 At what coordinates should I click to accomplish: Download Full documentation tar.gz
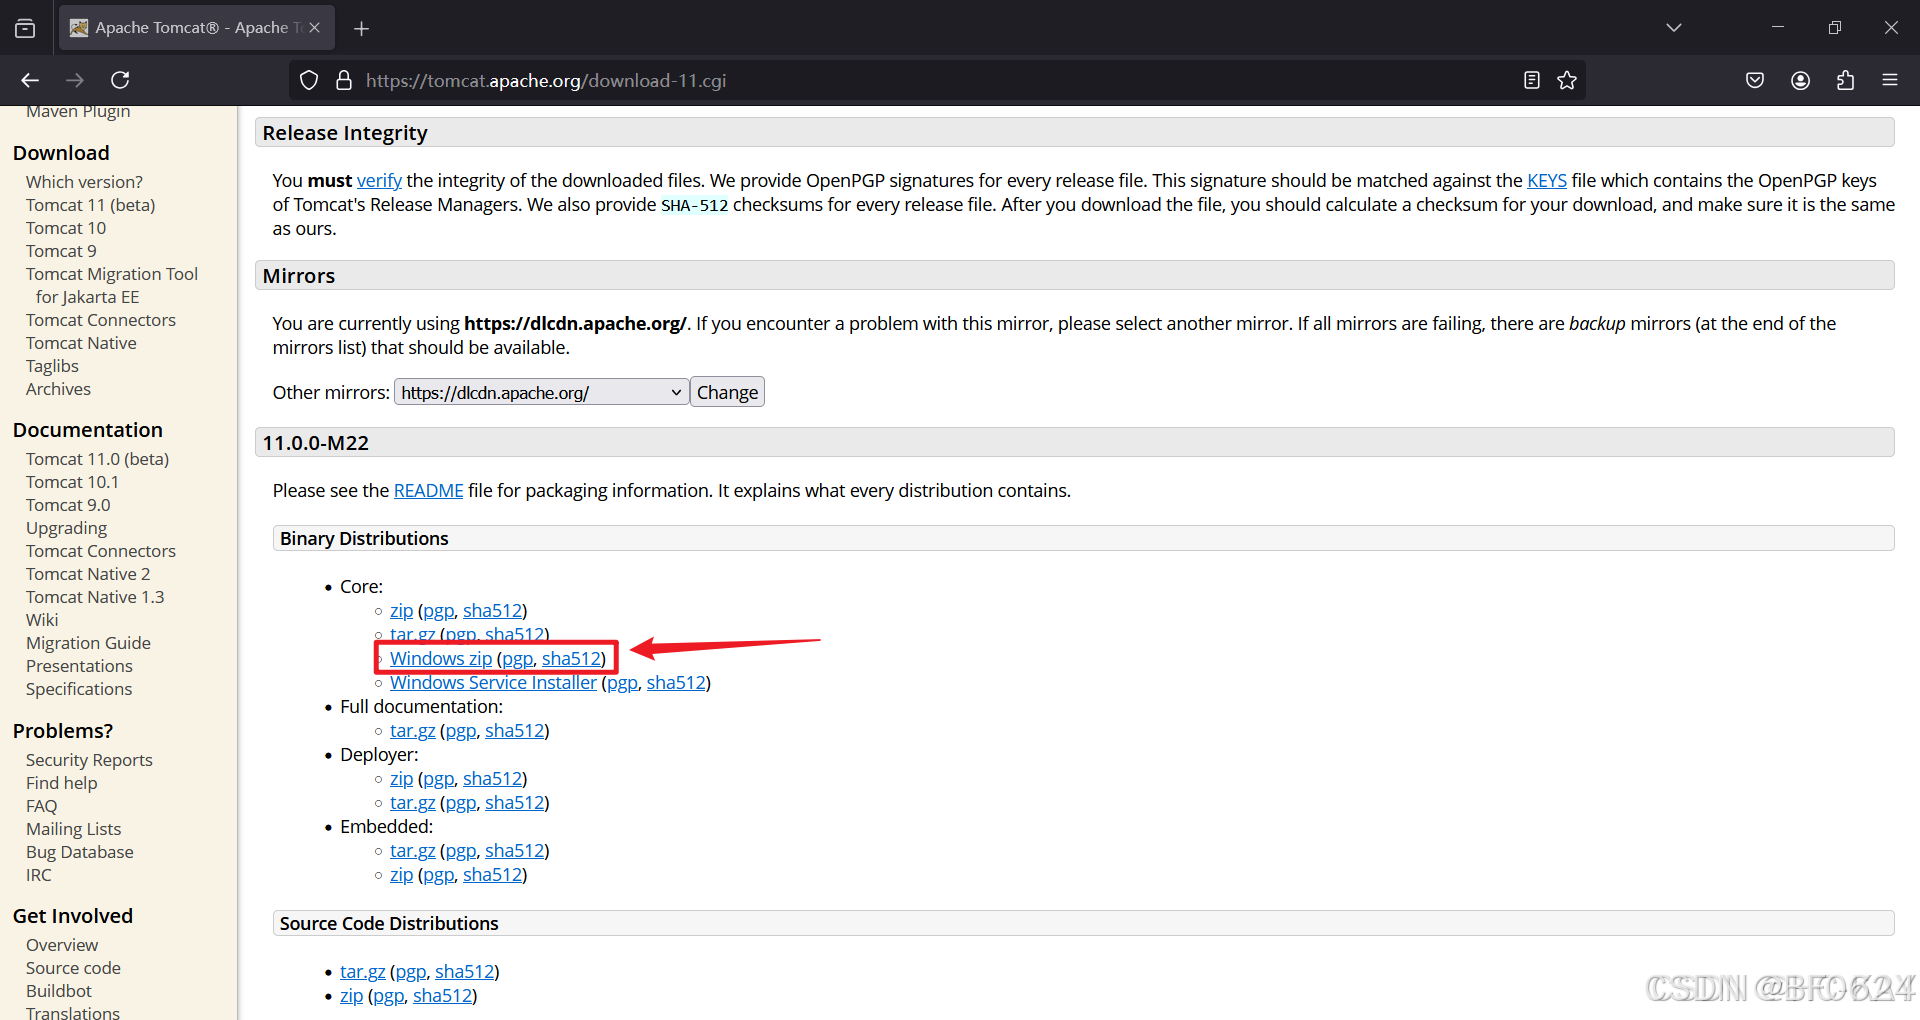[x=412, y=730]
